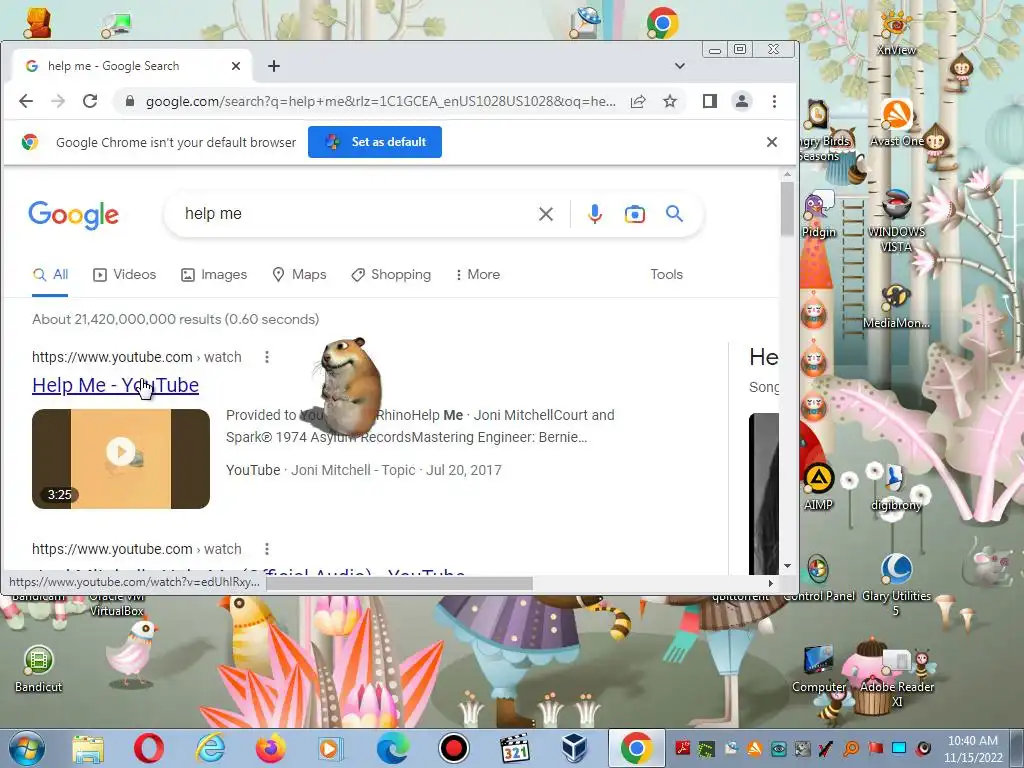Open Pidgin desktop shortcut
Screen dimensions: 1024x768
818,215
